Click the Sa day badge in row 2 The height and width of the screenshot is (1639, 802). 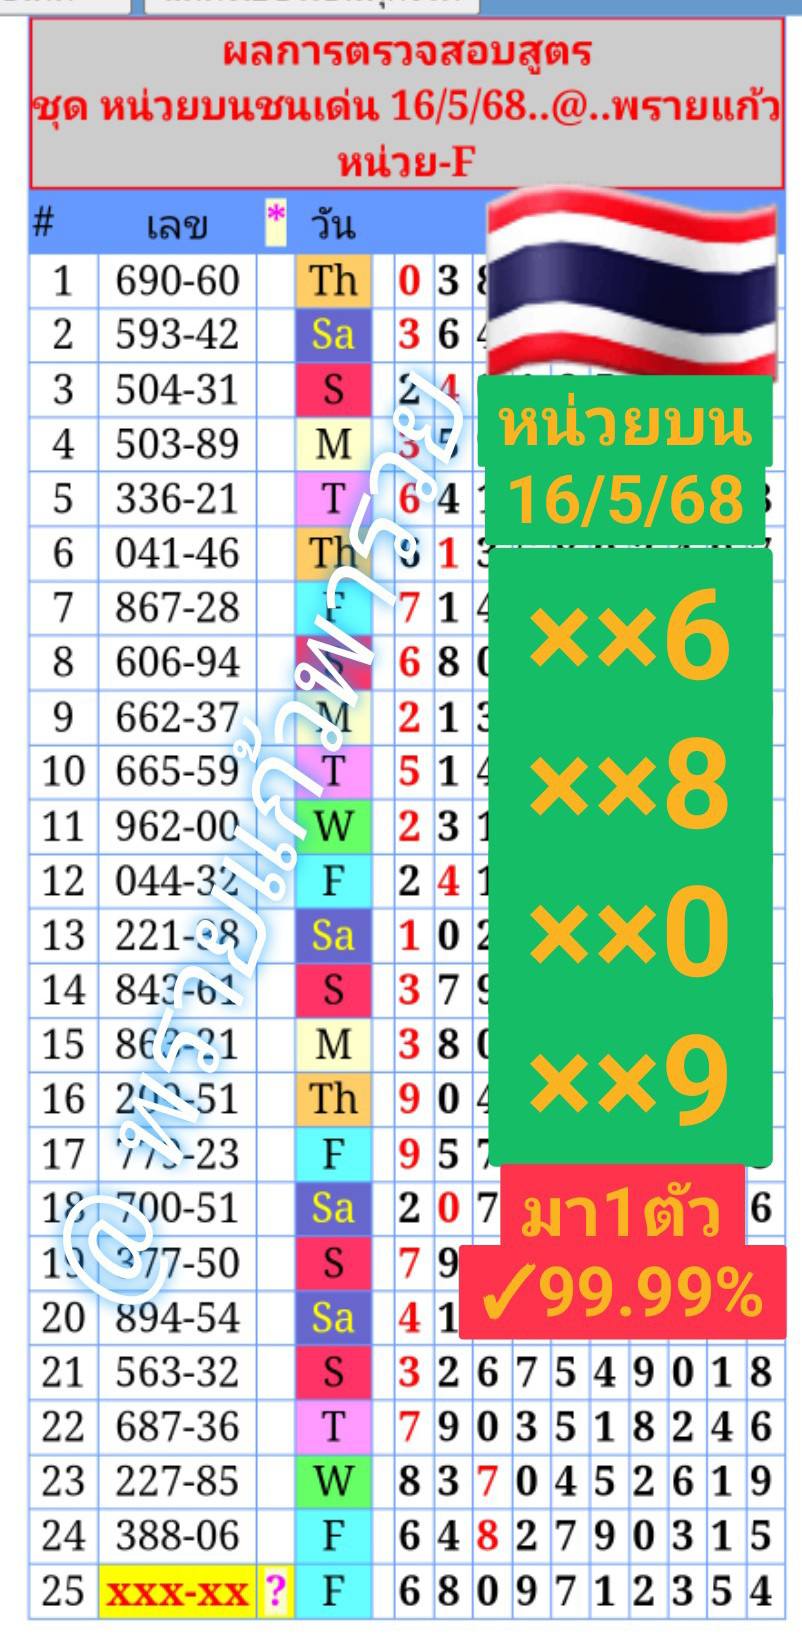pos(333,334)
